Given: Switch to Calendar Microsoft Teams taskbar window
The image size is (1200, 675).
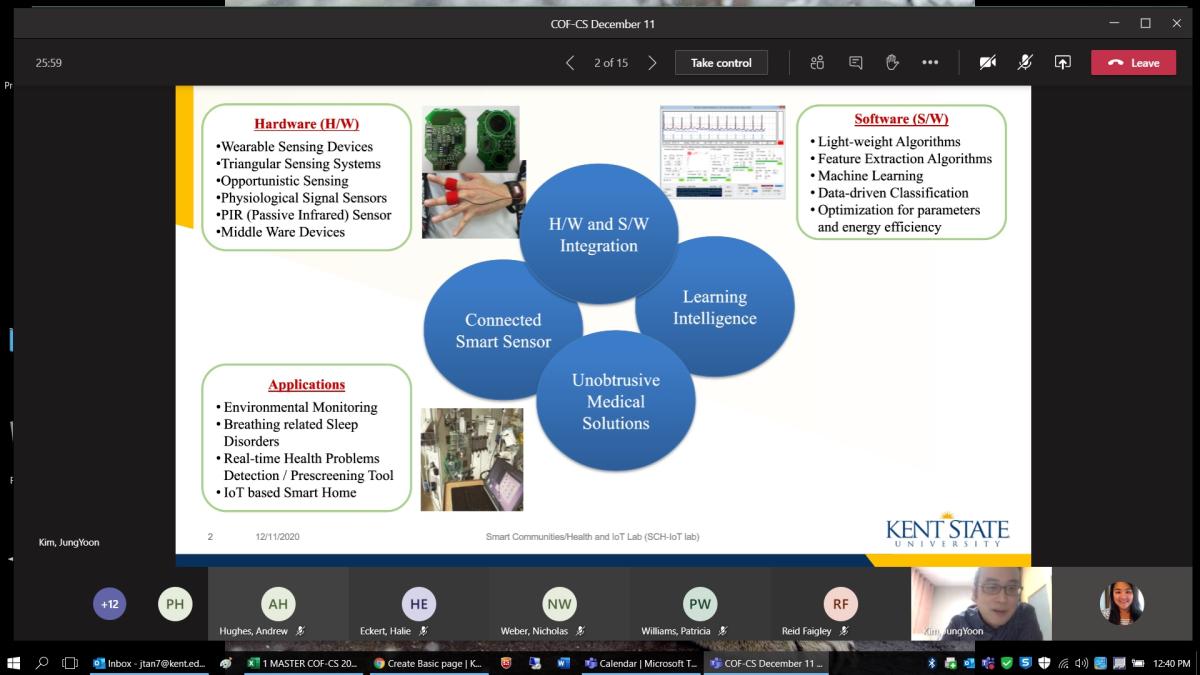Looking at the screenshot, I should coord(640,663).
